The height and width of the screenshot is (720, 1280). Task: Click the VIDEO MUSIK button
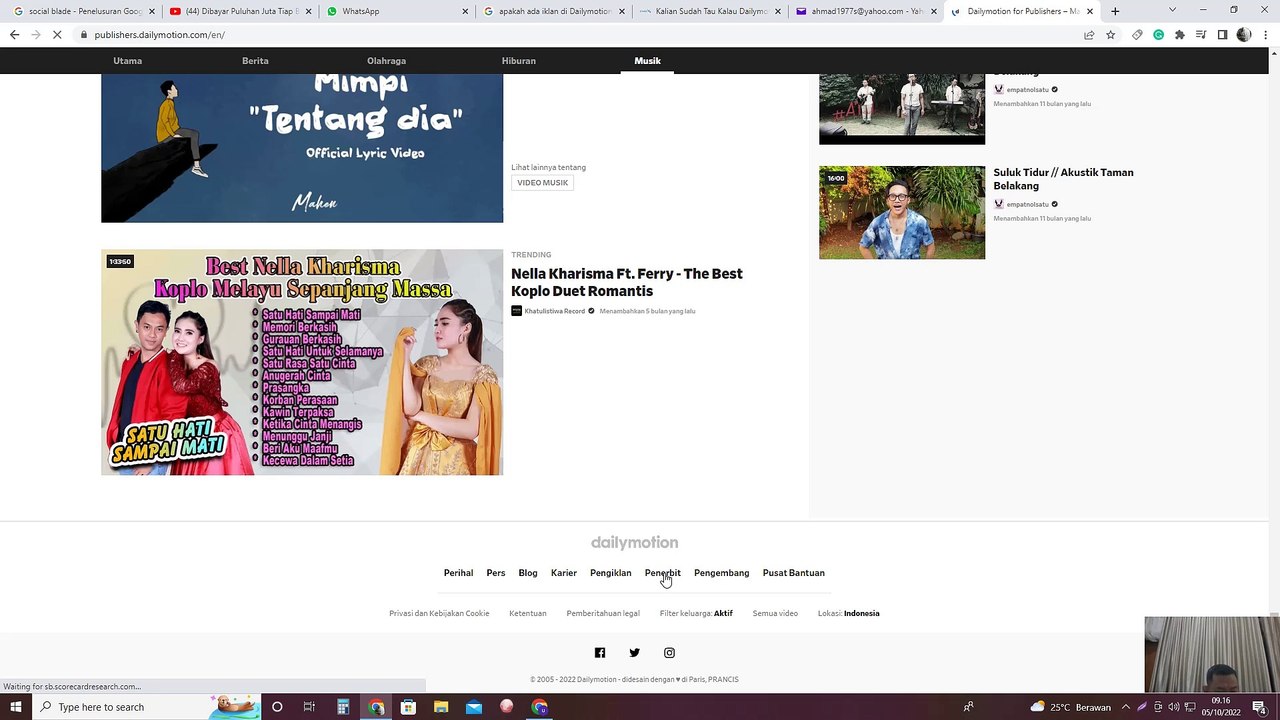click(x=542, y=183)
